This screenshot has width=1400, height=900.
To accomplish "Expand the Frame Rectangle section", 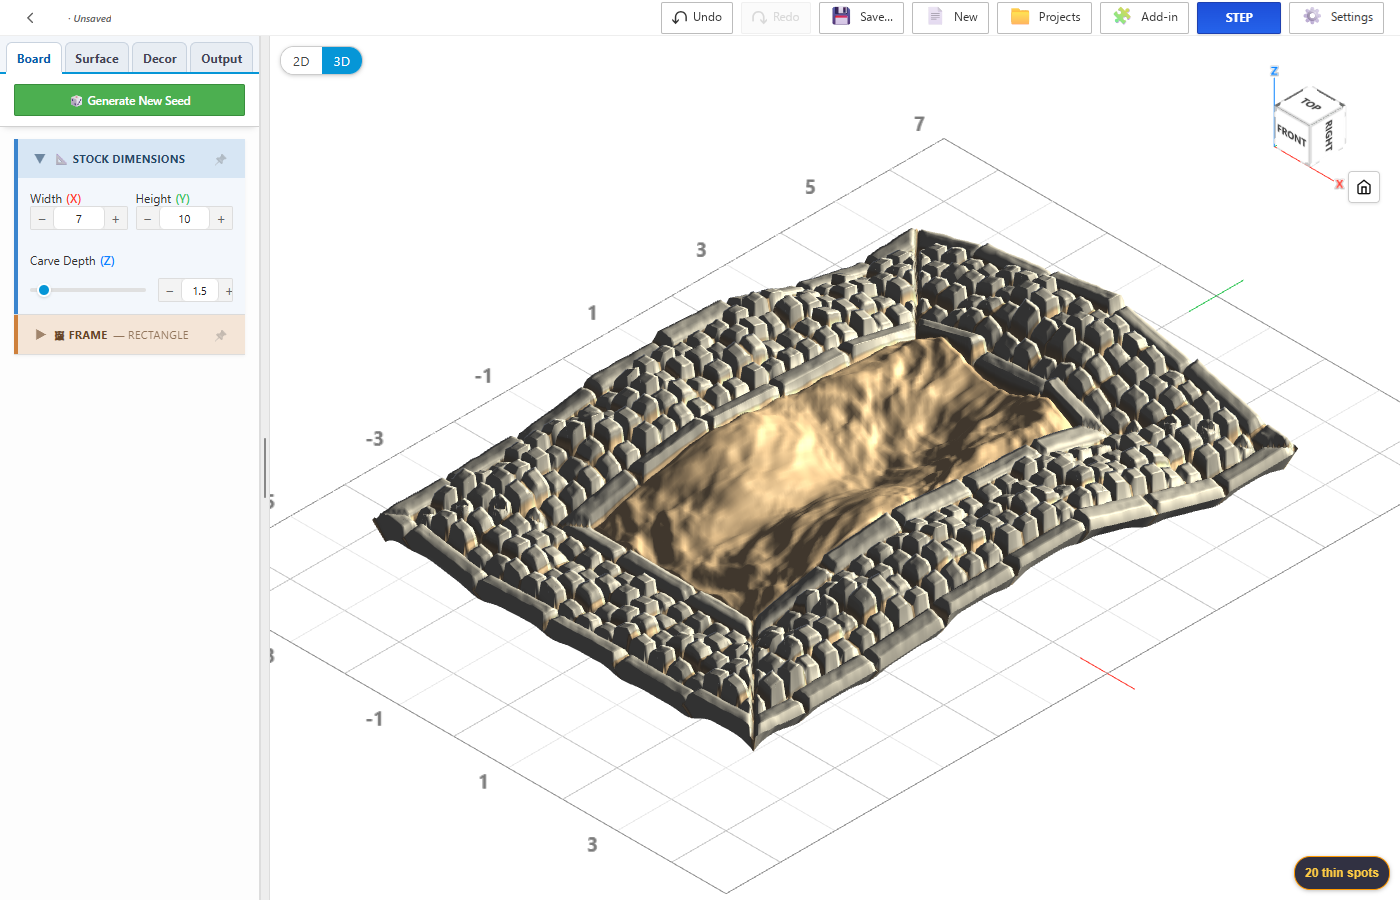I will pos(40,335).
